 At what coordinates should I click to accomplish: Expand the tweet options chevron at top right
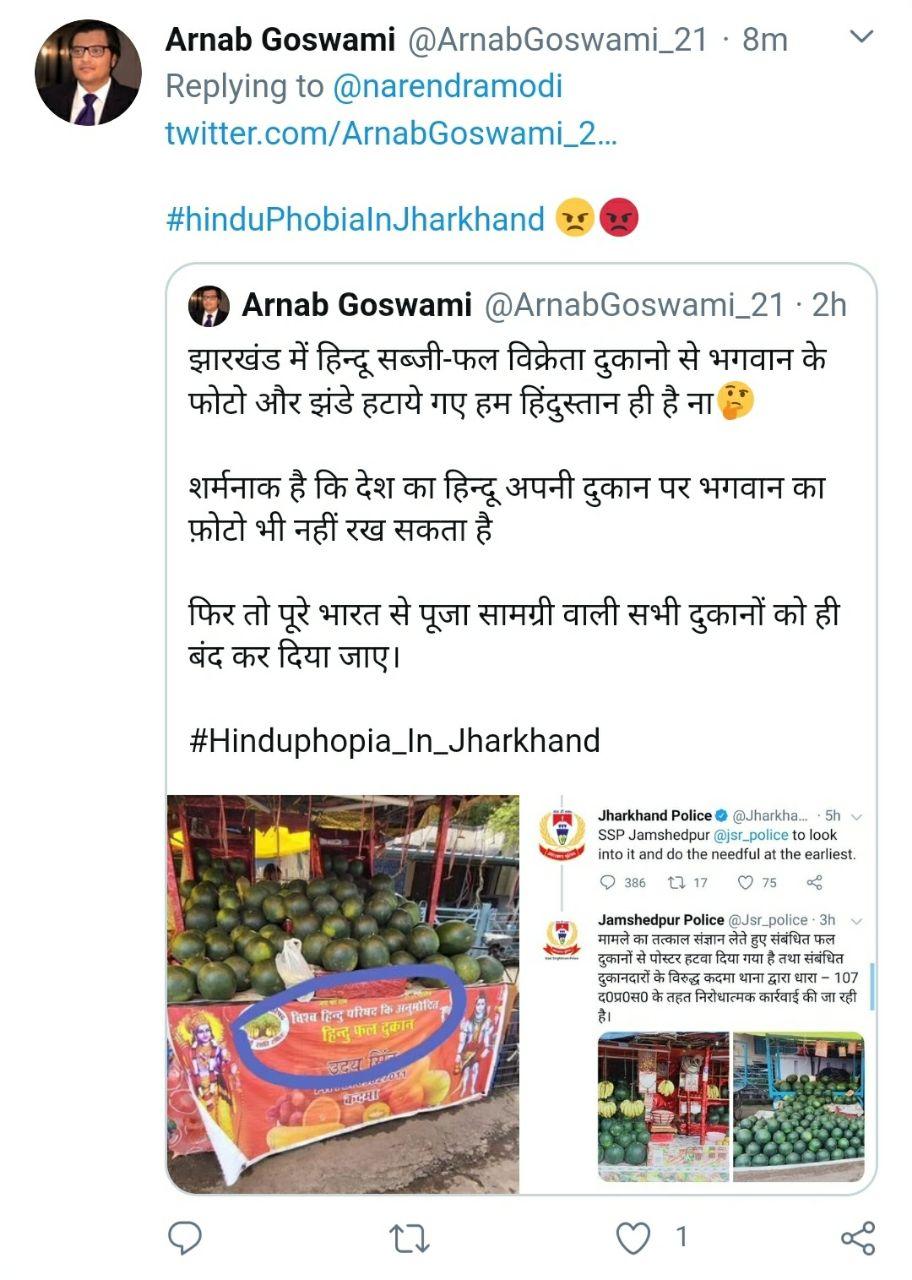coord(860,37)
